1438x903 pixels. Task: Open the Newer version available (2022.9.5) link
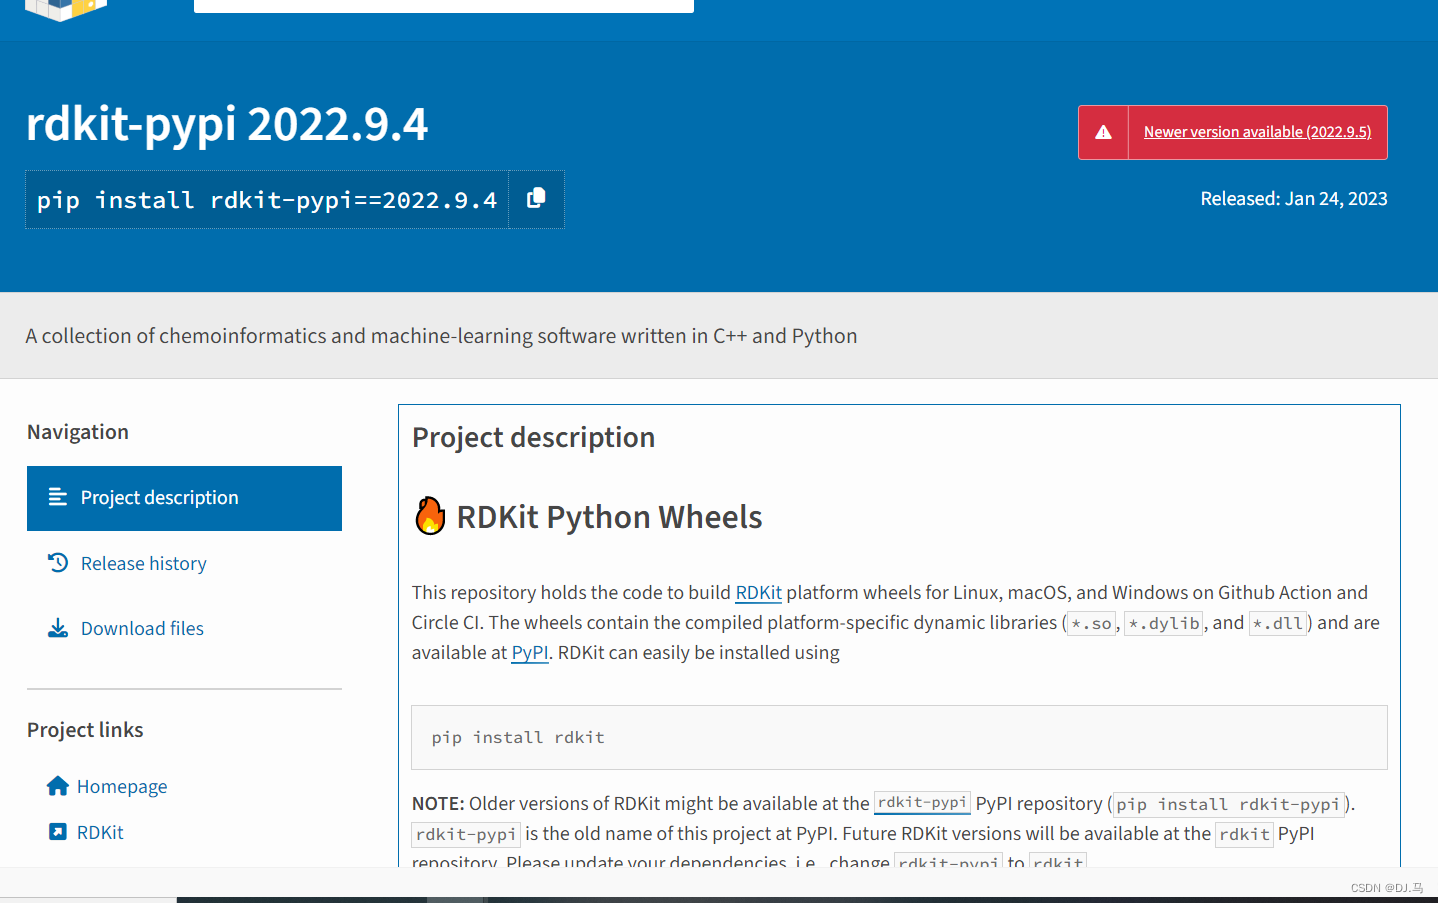1257,132
